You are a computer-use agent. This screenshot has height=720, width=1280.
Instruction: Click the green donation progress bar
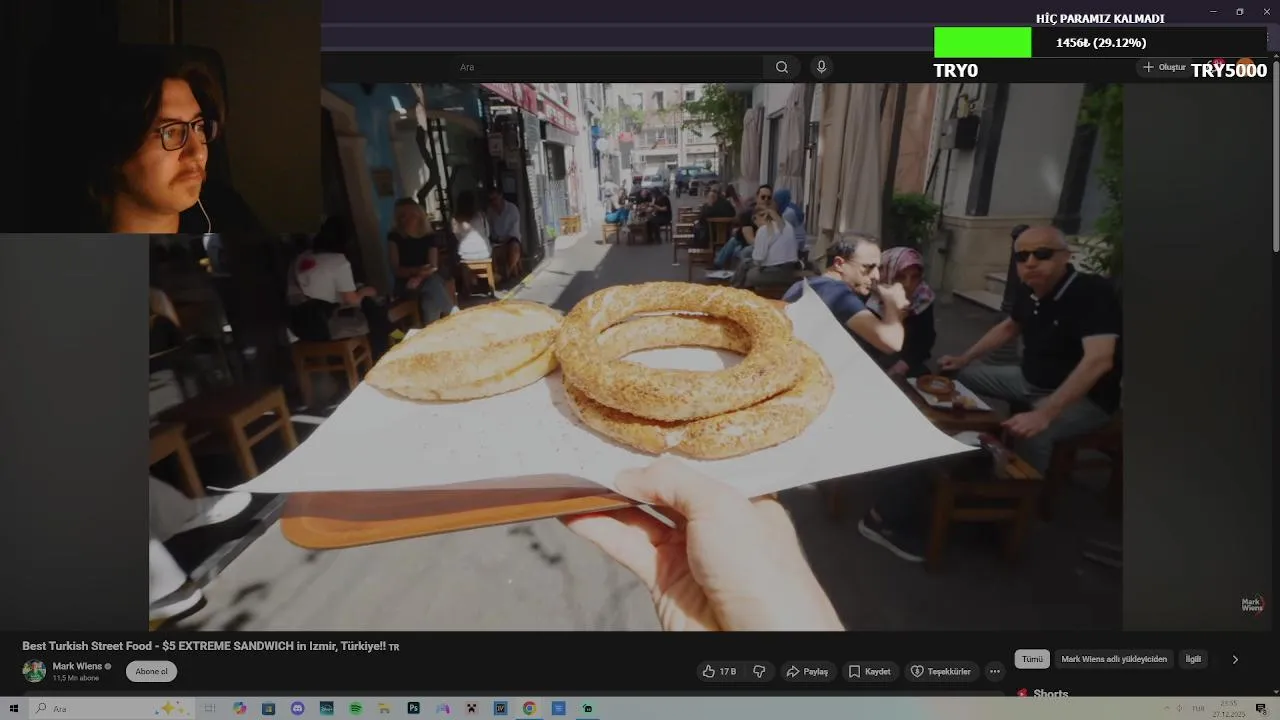pyautogui.click(x=982, y=42)
